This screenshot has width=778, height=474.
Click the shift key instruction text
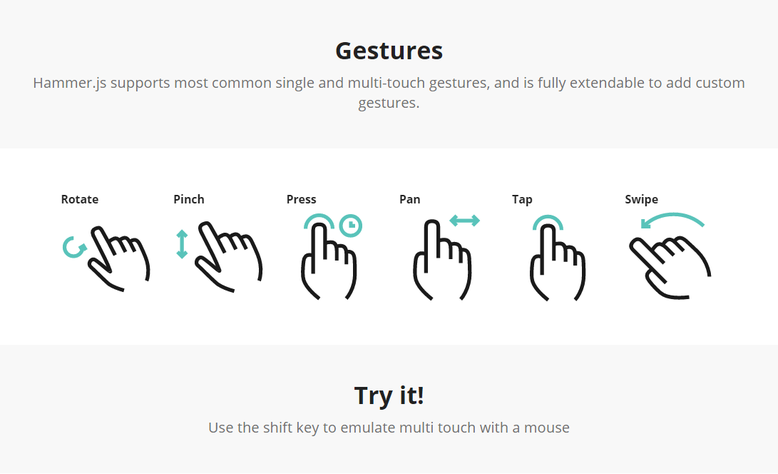389,427
